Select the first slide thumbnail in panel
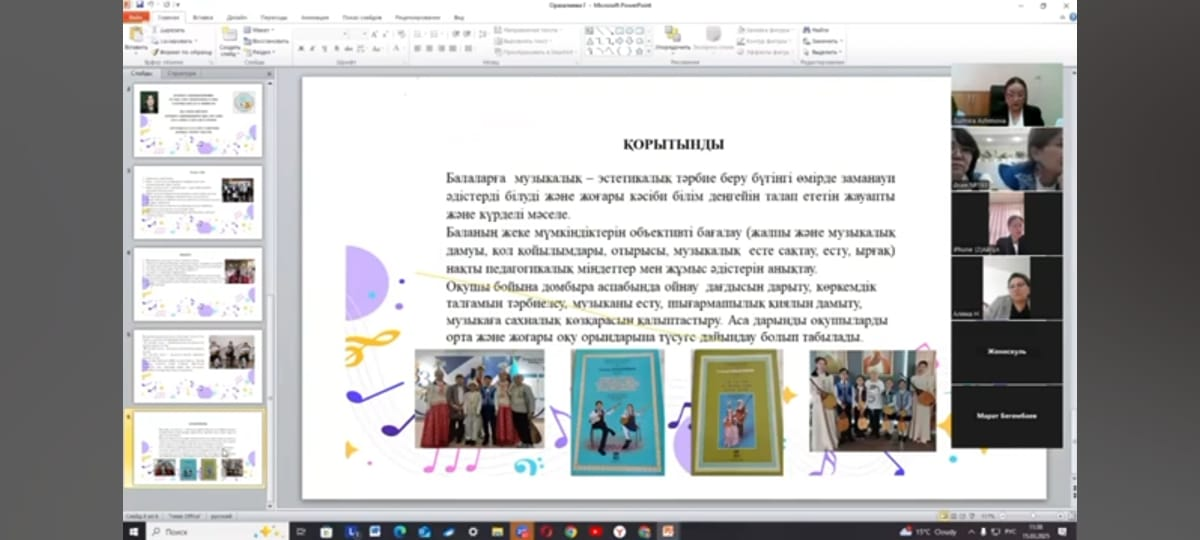 (x=197, y=119)
